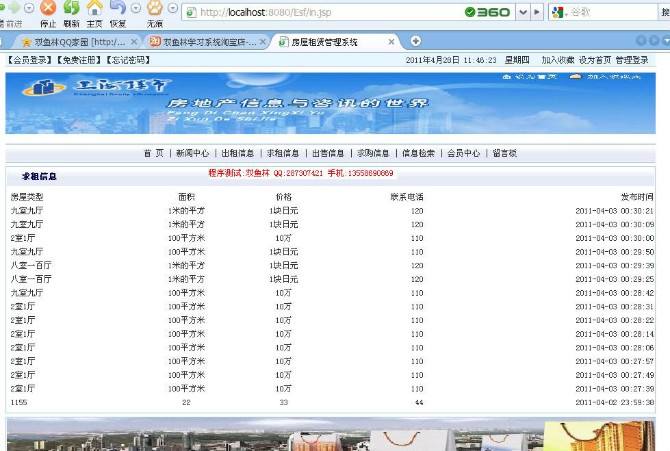Open the dropdown arrow beside the restore icon
Viewport: 670px width, 451px height.
135,8
